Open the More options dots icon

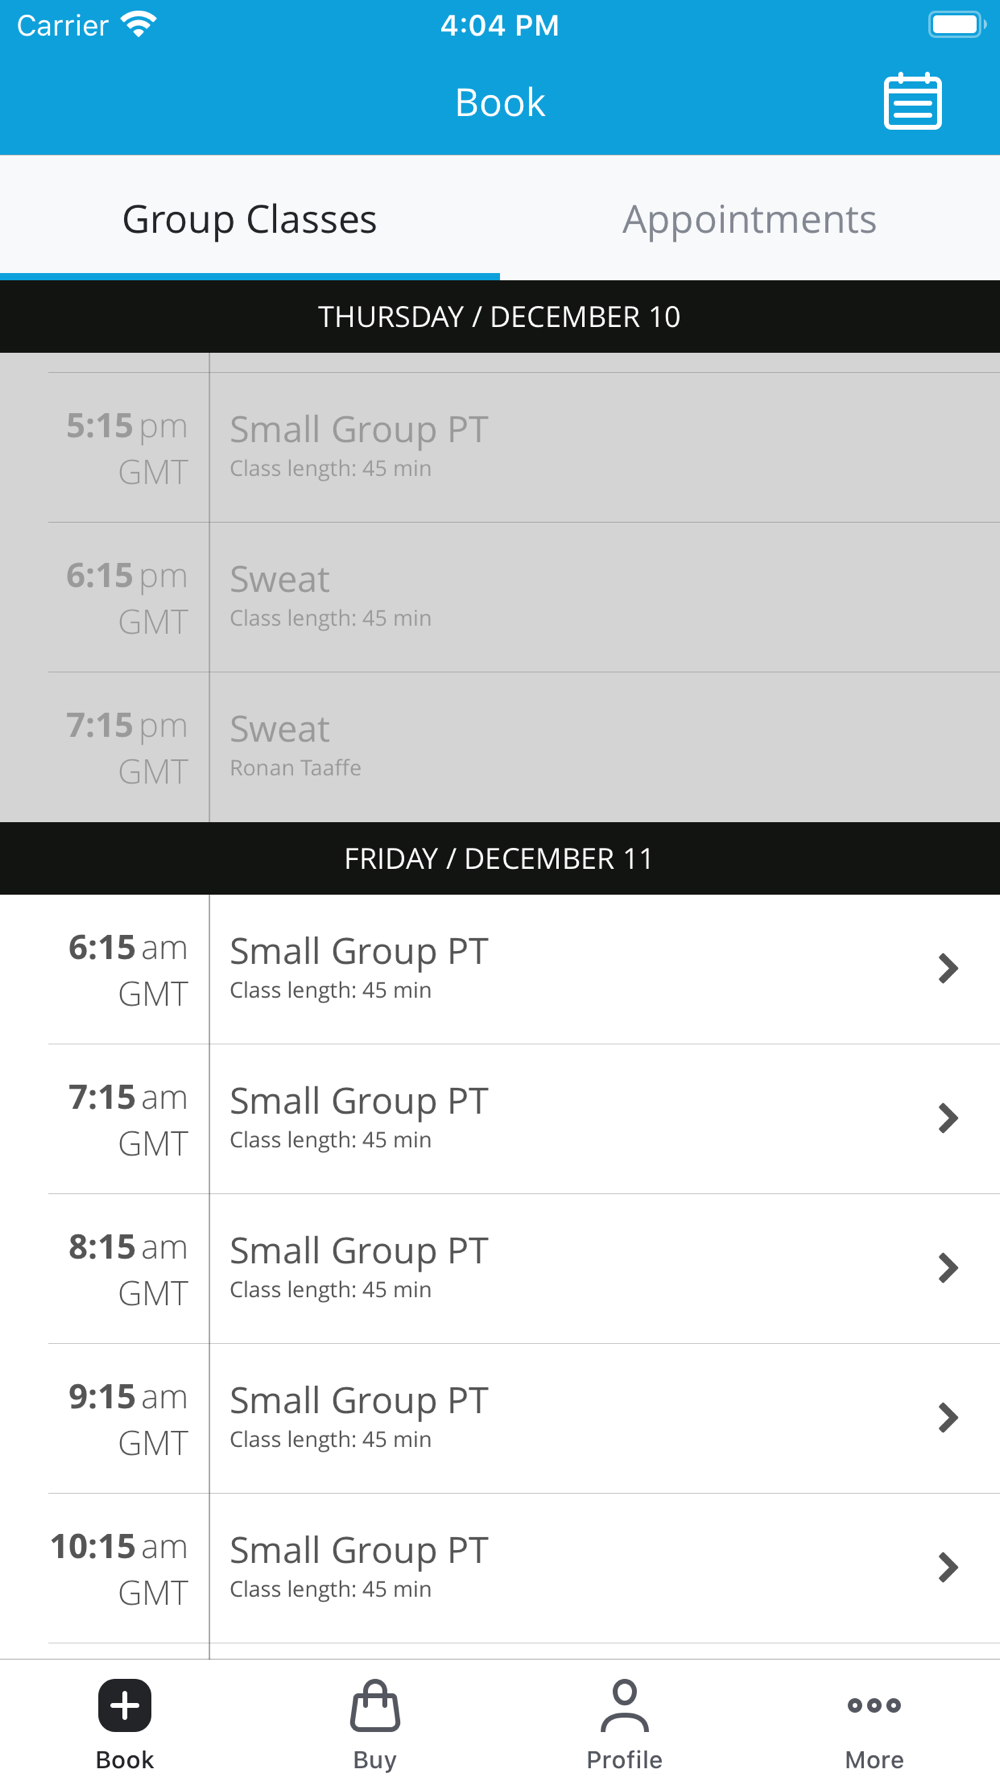coord(874,1705)
